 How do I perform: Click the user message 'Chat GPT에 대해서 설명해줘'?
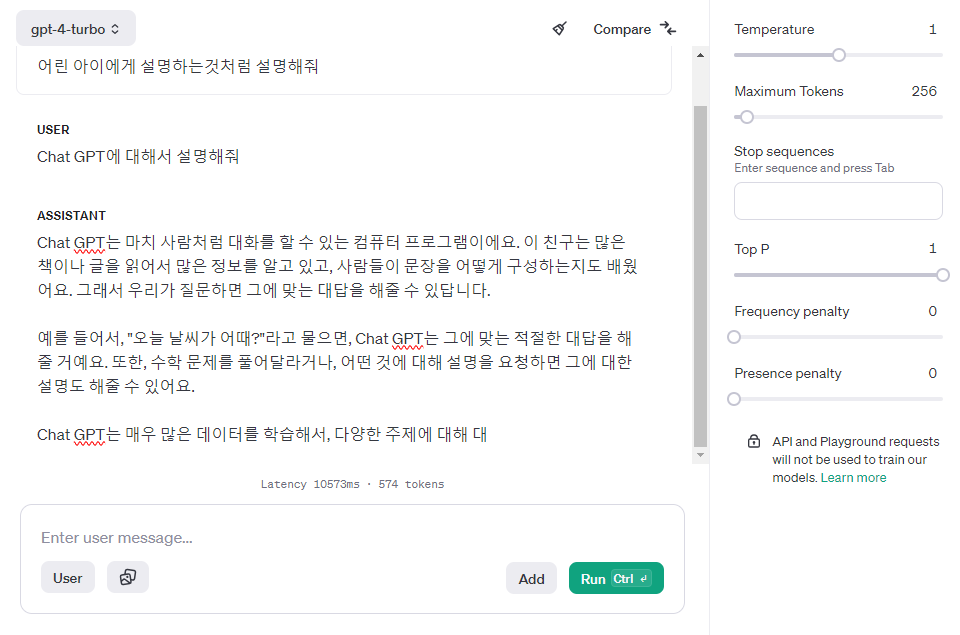(138, 157)
